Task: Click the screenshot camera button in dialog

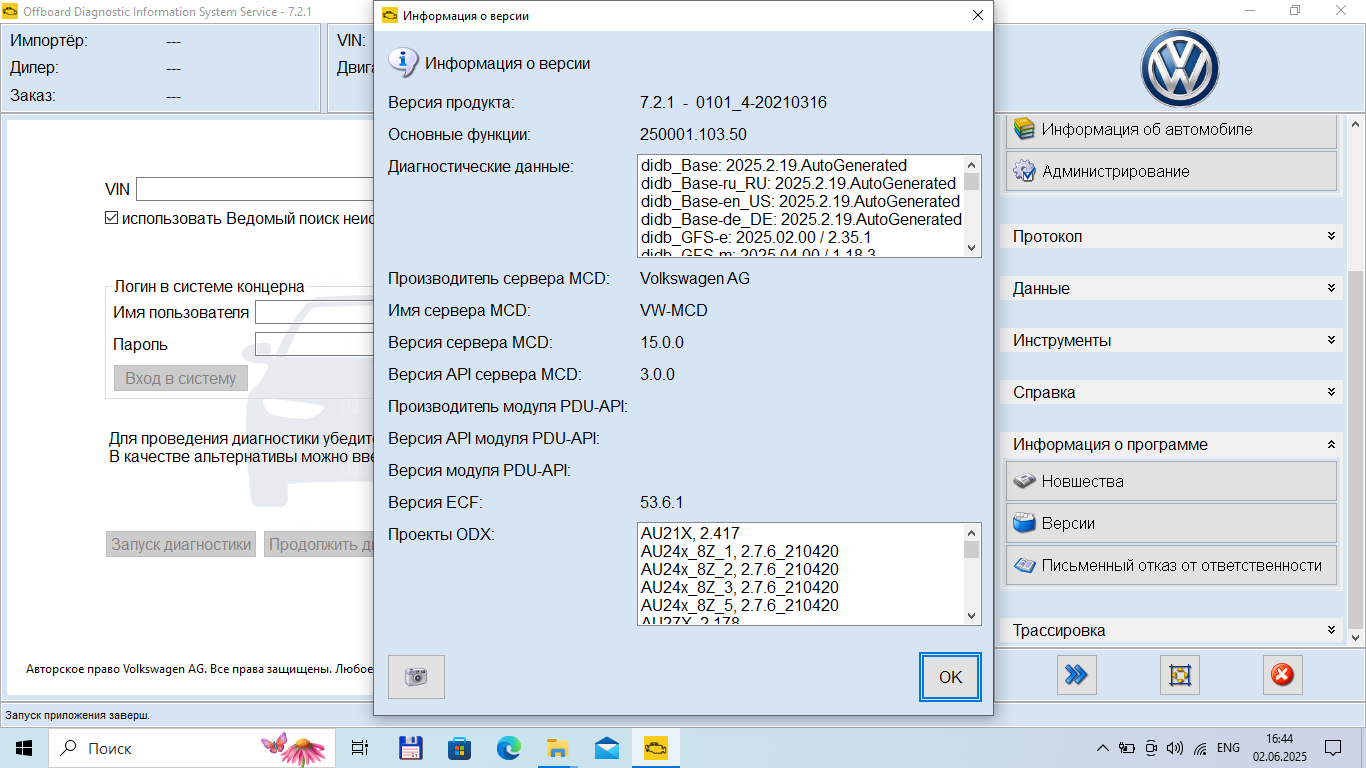Action: point(416,676)
